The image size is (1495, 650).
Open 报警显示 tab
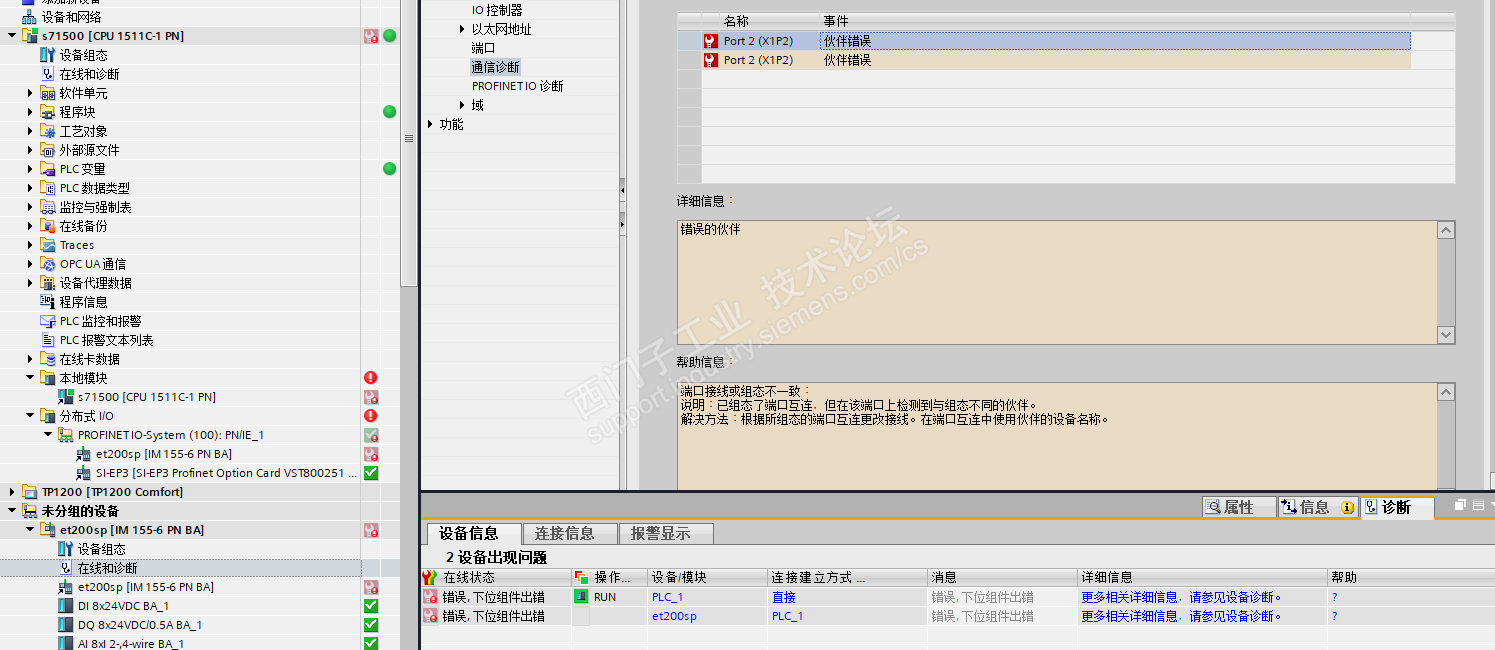666,533
